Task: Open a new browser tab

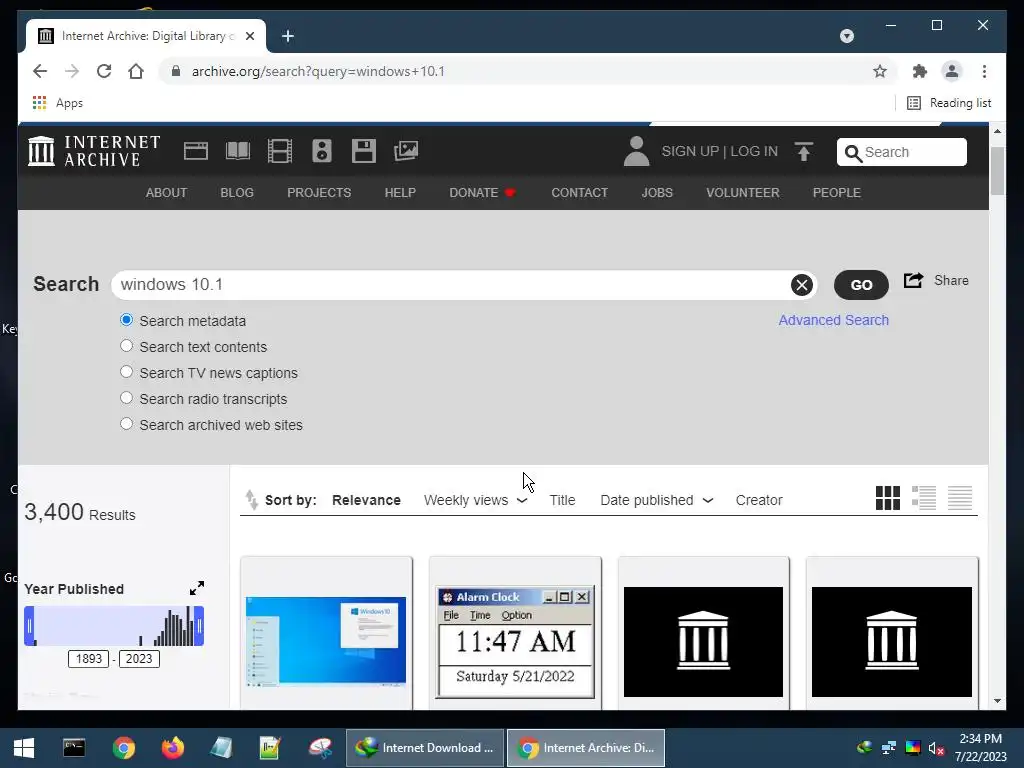Action: 288,36
